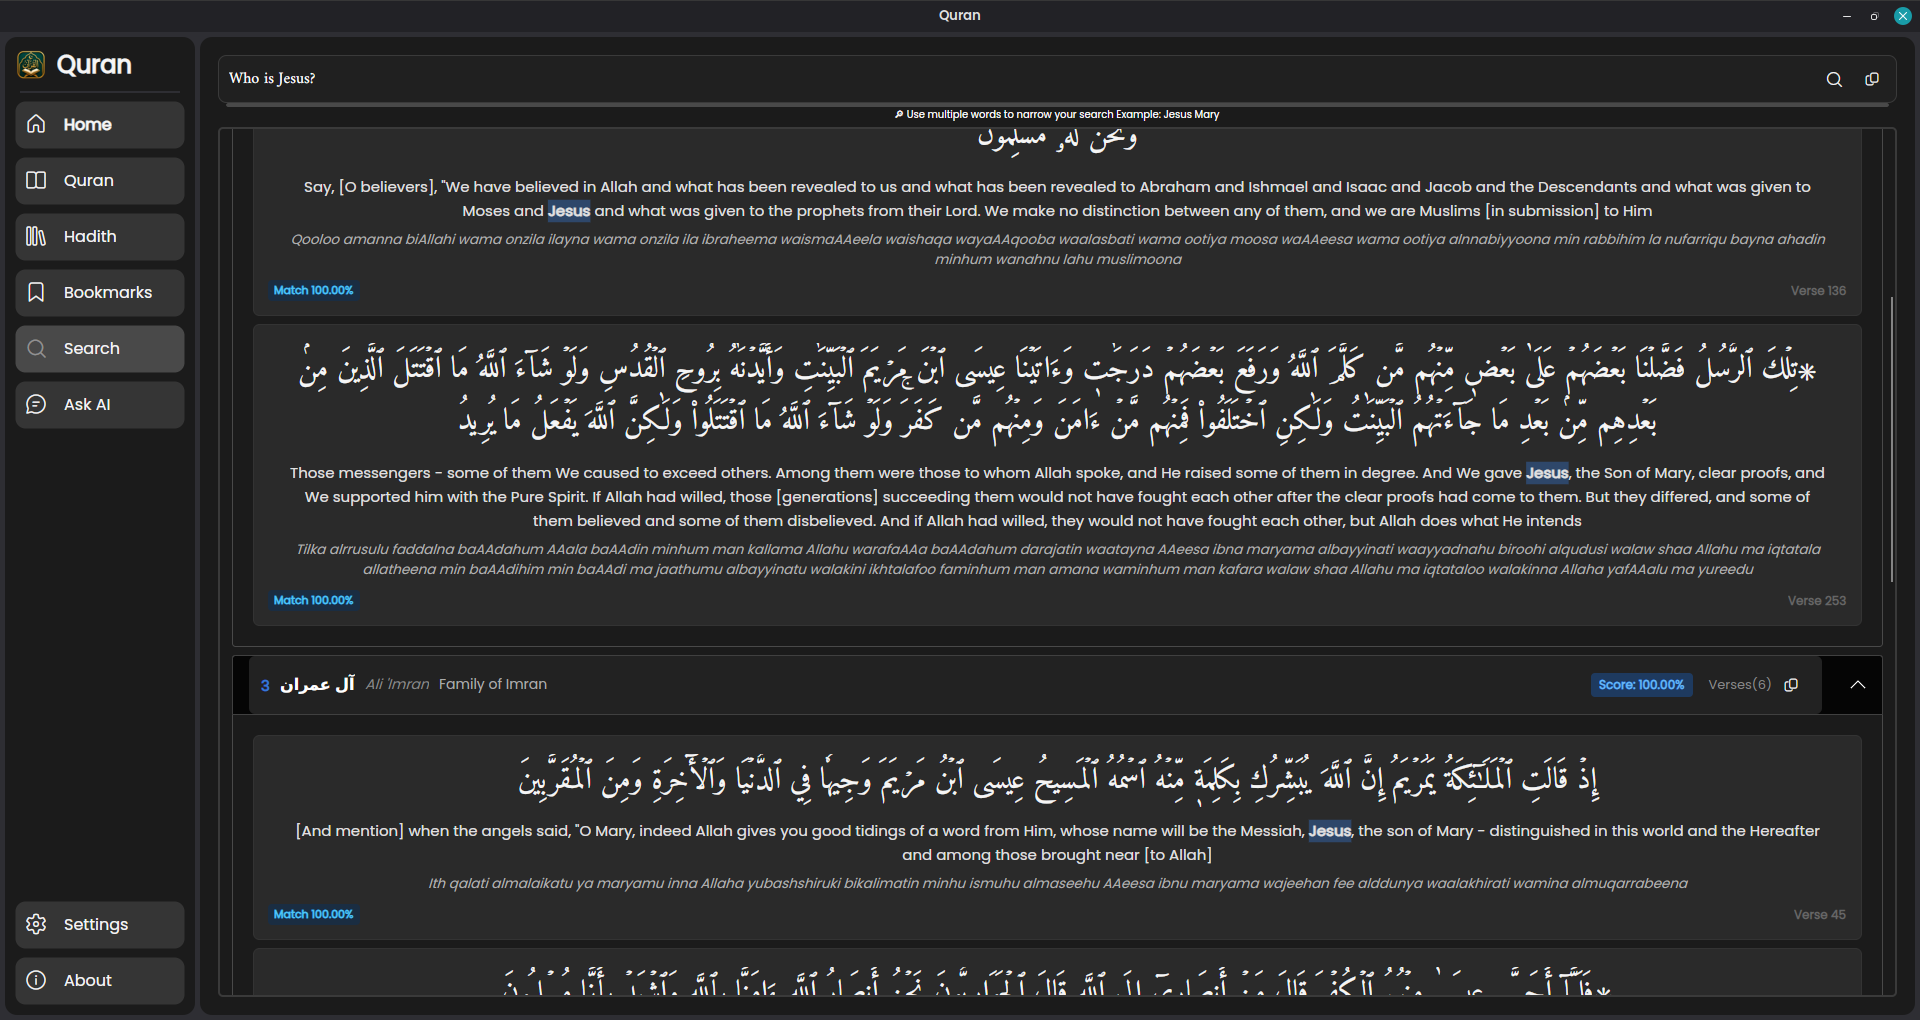The image size is (1920, 1020).
Task: Click highlighted 'Jesus' in verse 253 translation
Action: tap(1547, 473)
